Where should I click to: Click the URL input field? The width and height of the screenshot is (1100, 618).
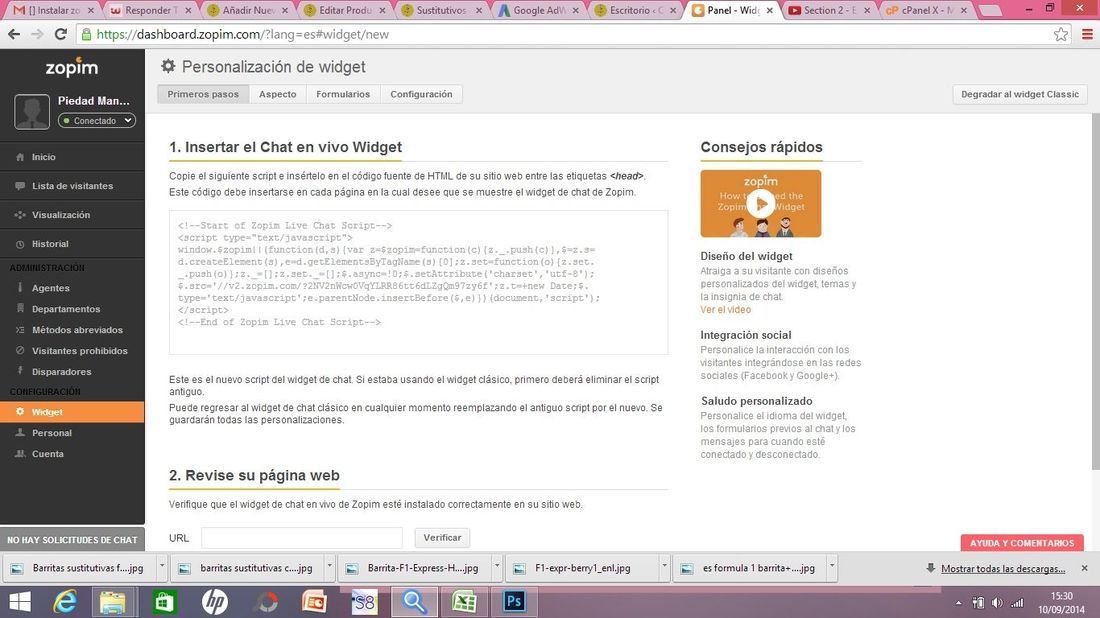(x=302, y=538)
